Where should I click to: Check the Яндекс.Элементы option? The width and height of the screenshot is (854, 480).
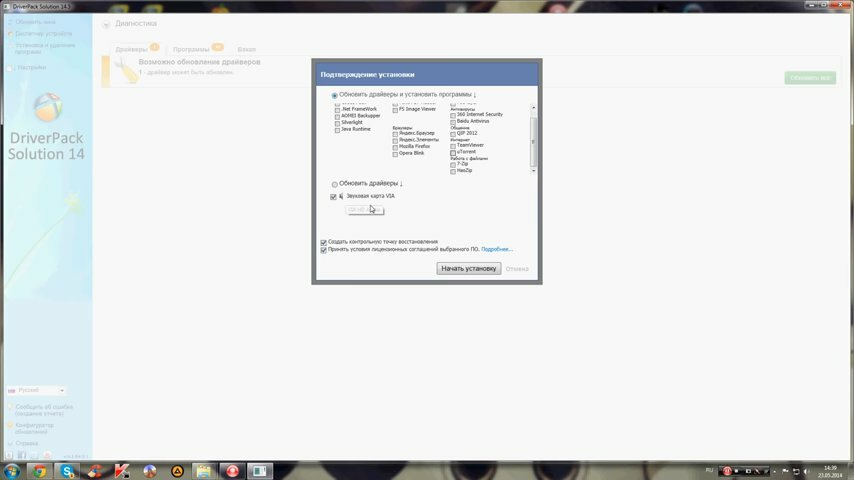(x=395, y=141)
